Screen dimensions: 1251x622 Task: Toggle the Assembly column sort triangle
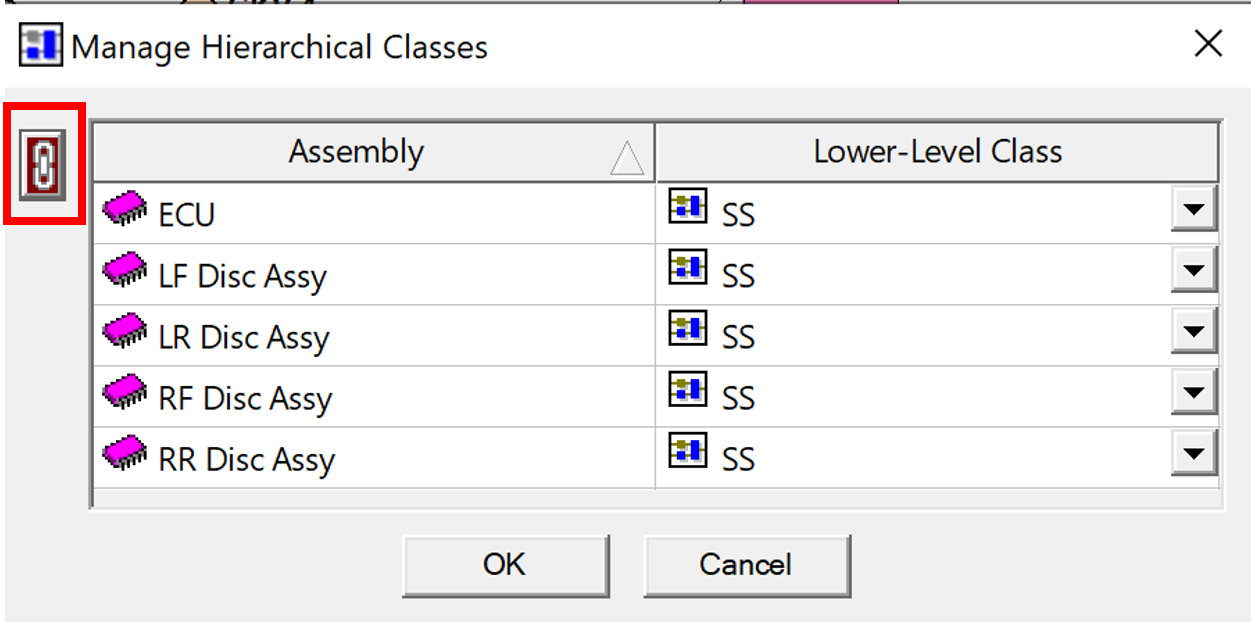(627, 158)
